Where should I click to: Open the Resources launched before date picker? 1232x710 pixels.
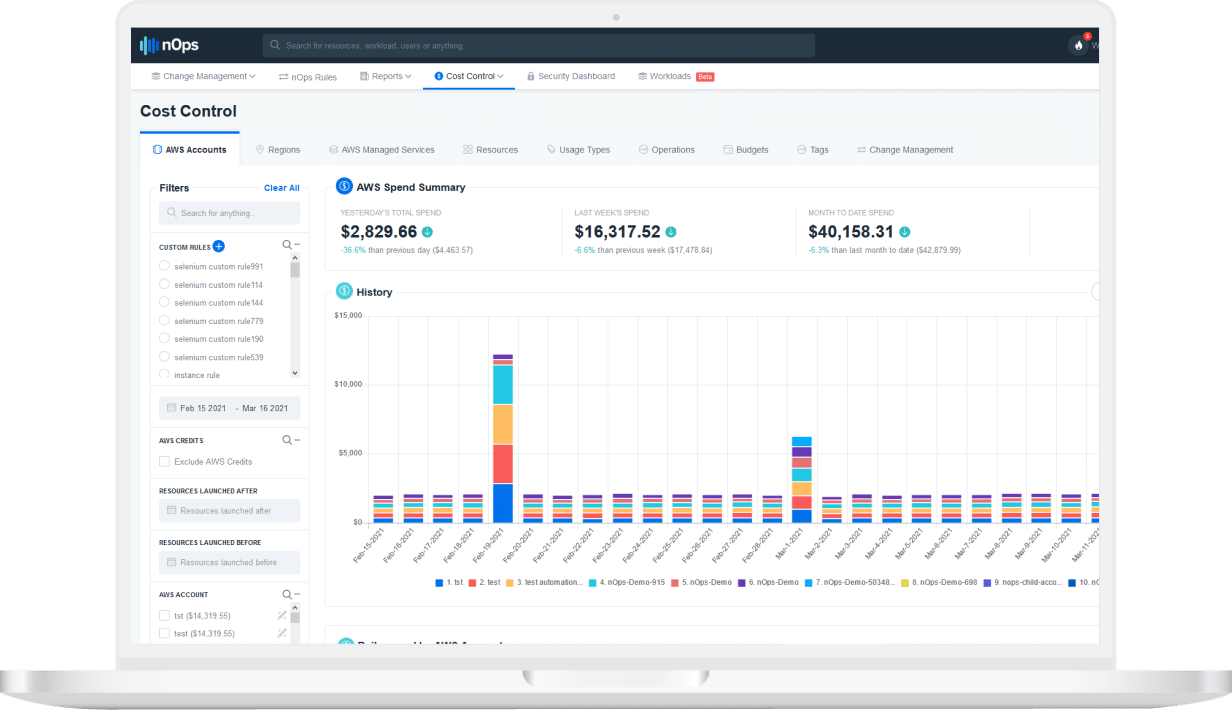point(229,562)
